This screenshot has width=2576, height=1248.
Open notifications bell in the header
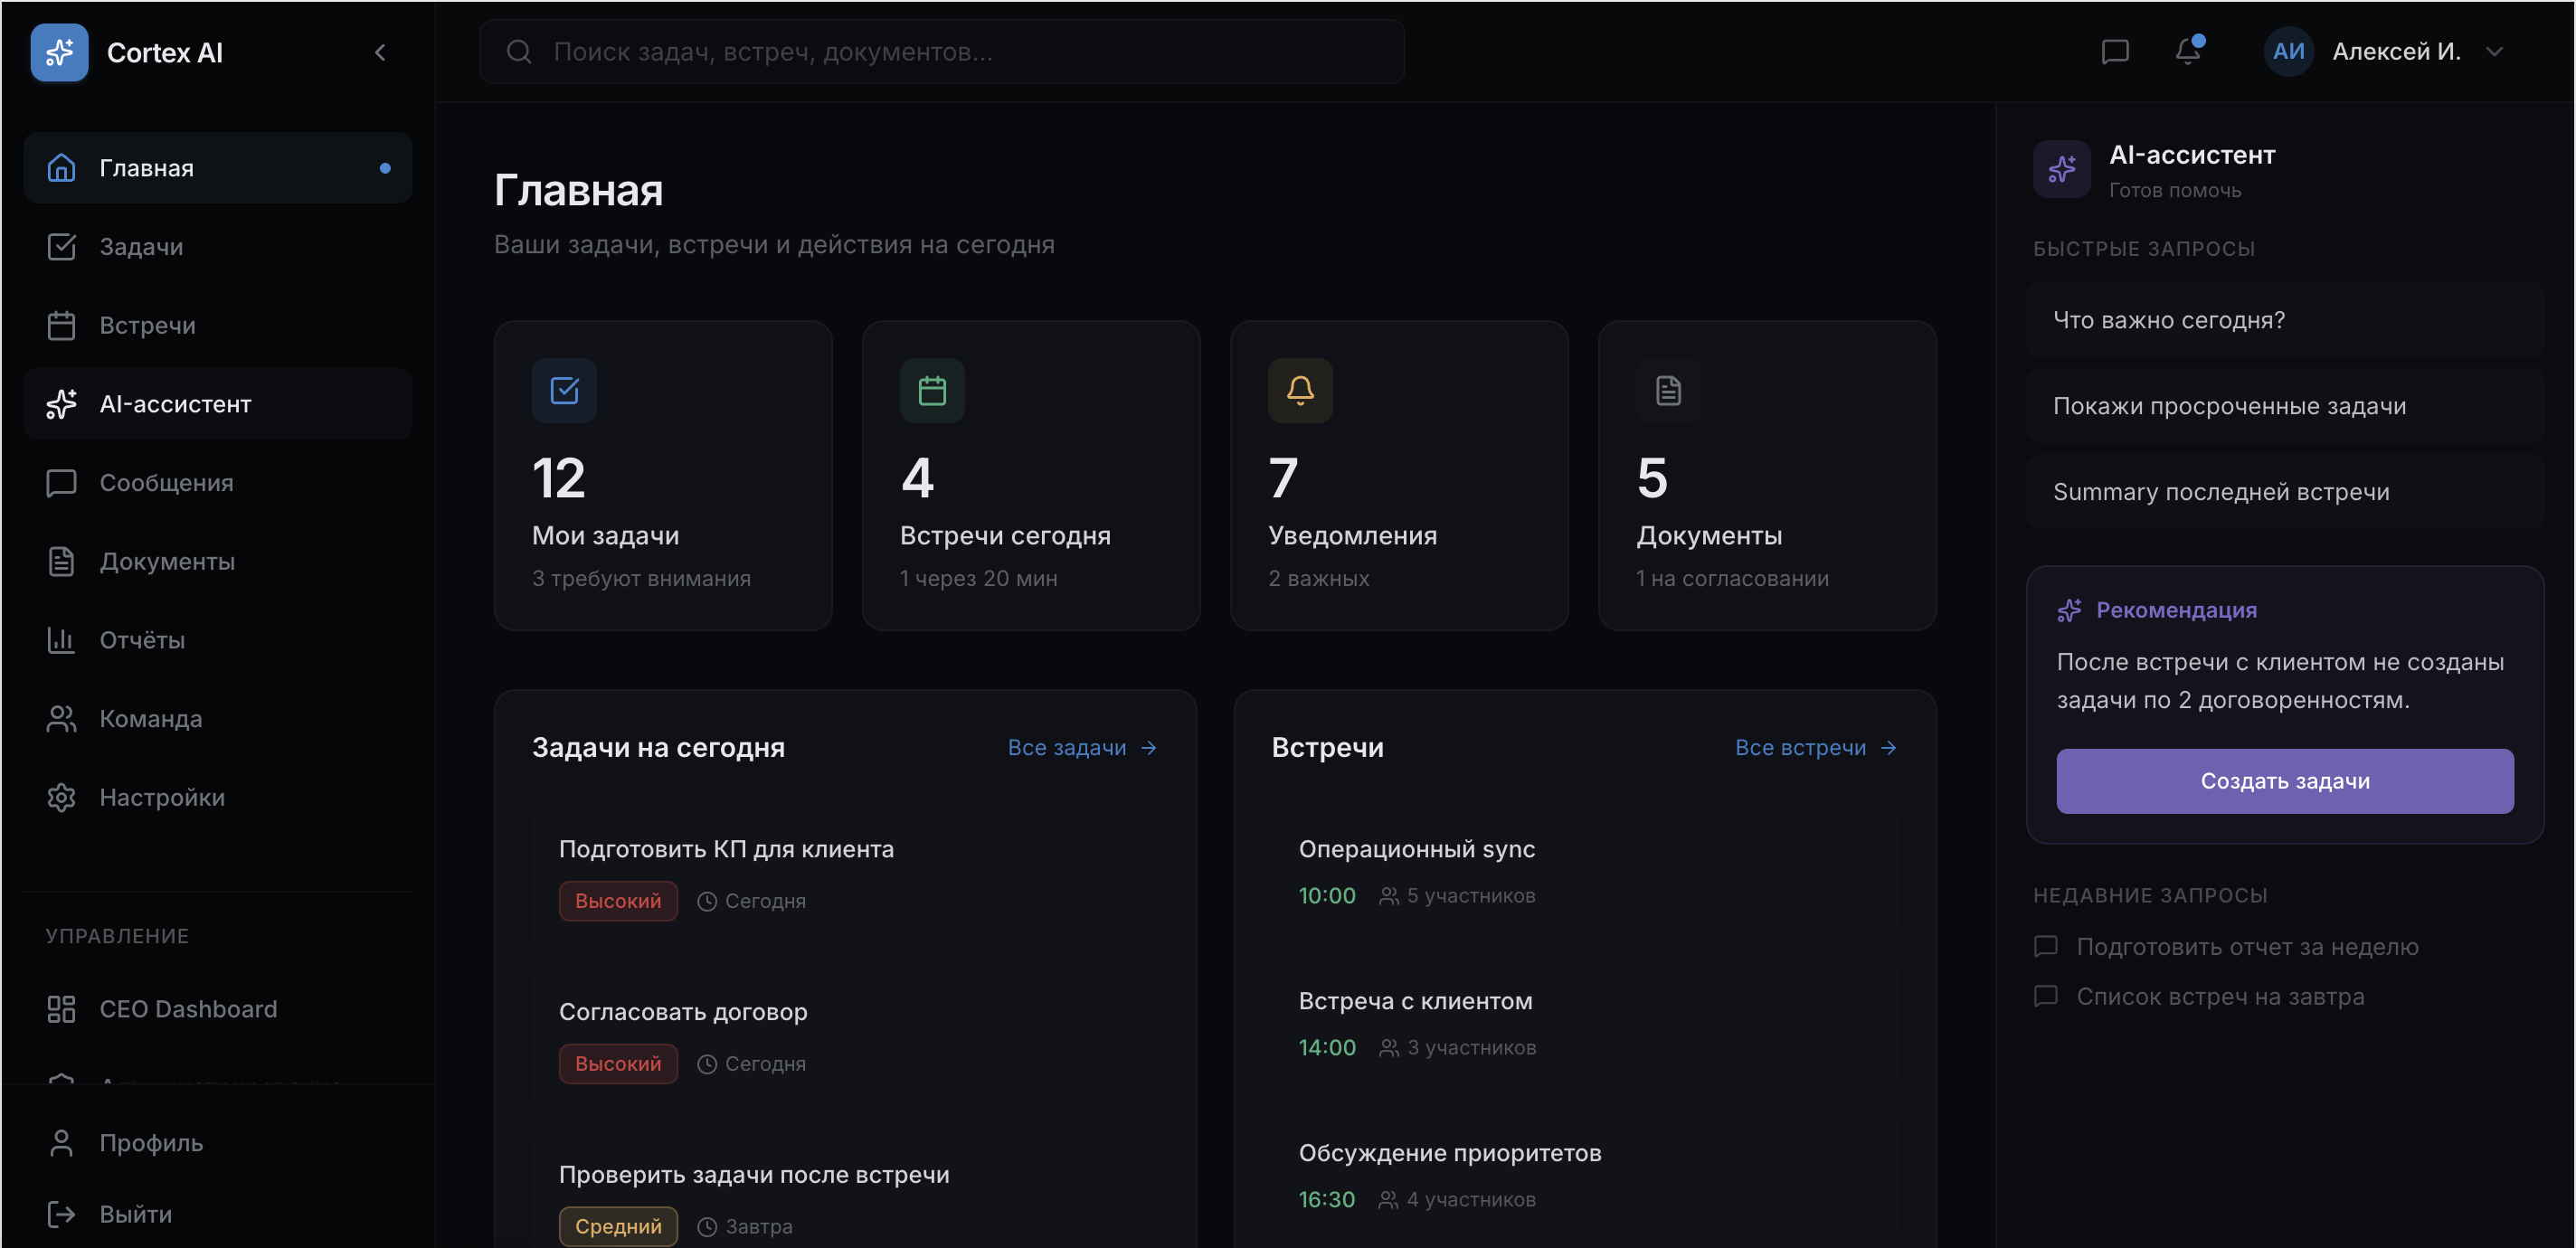(2188, 51)
